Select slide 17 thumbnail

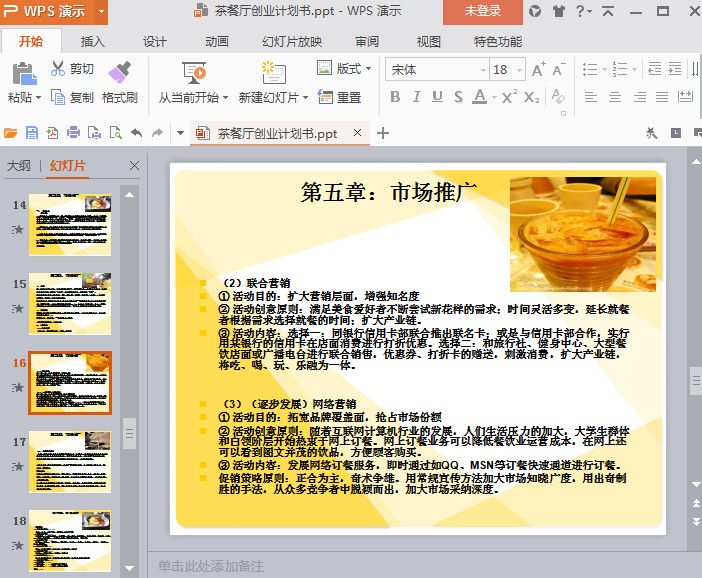(70, 462)
